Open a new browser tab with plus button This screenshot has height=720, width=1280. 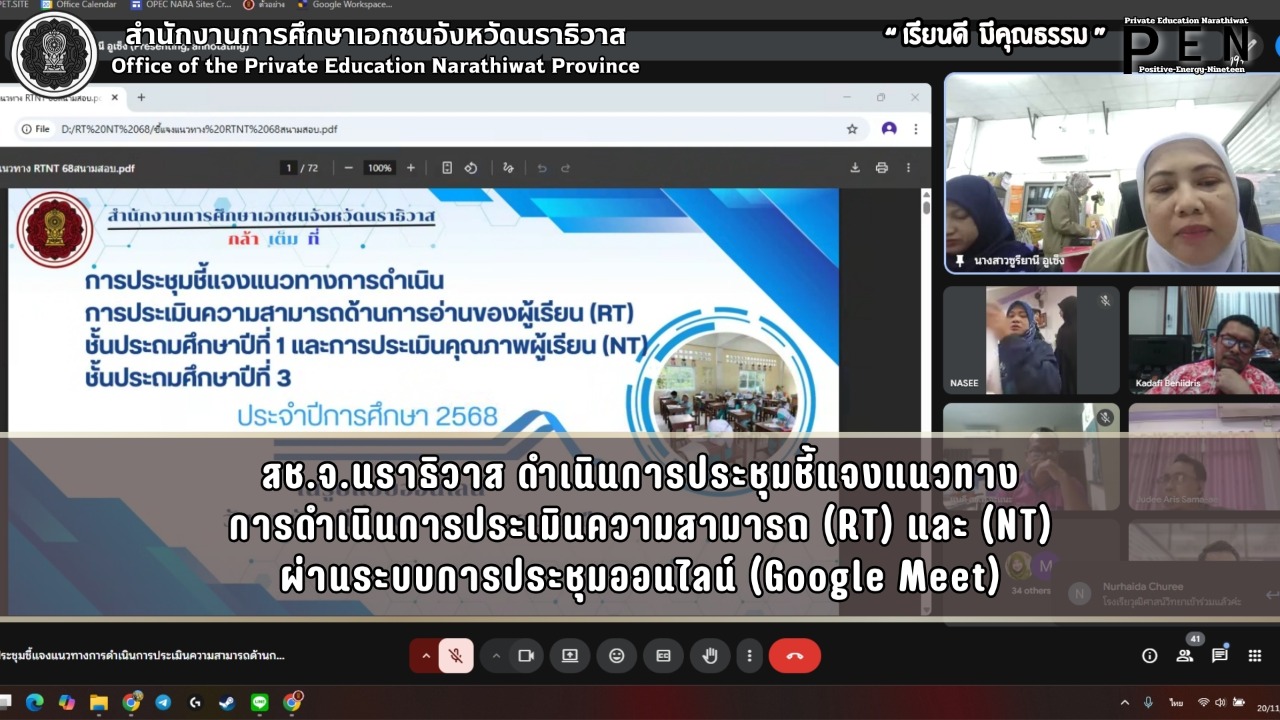pyautogui.click(x=141, y=98)
